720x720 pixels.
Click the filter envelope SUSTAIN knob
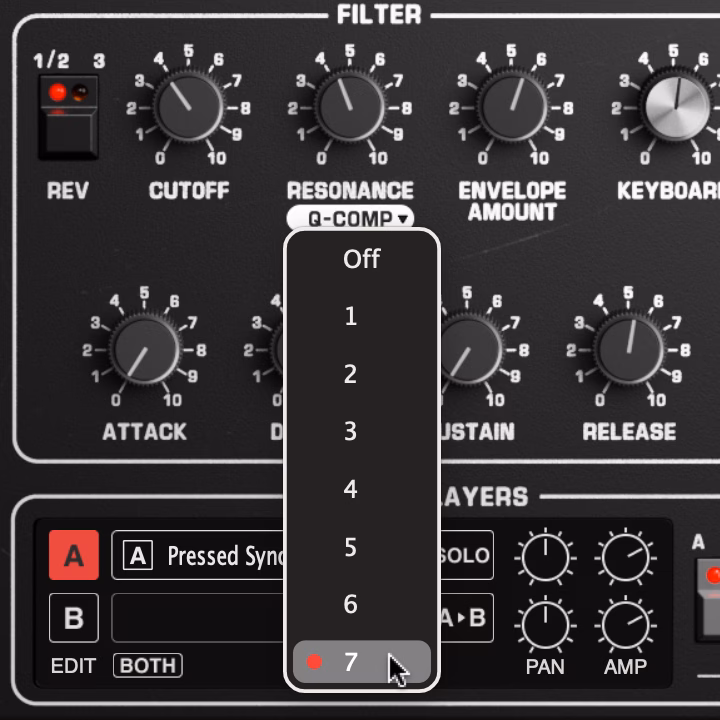470,349
